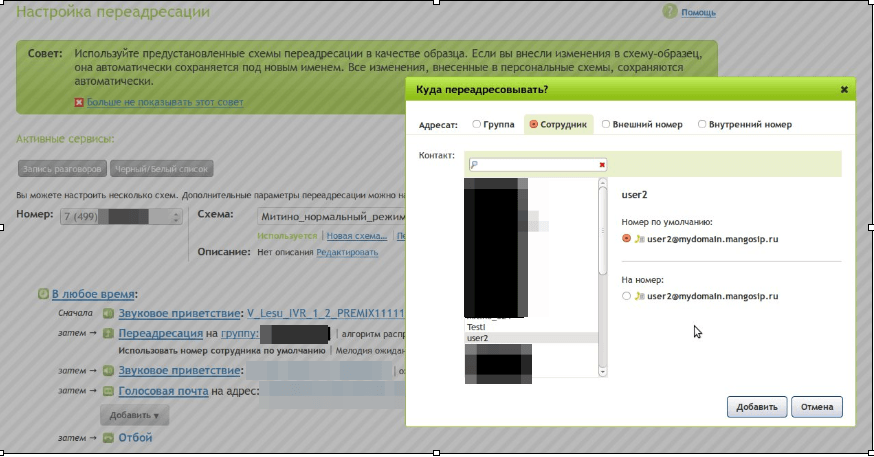Click the группу link in forwarding row
874x457 pixels.
[x=240, y=334]
